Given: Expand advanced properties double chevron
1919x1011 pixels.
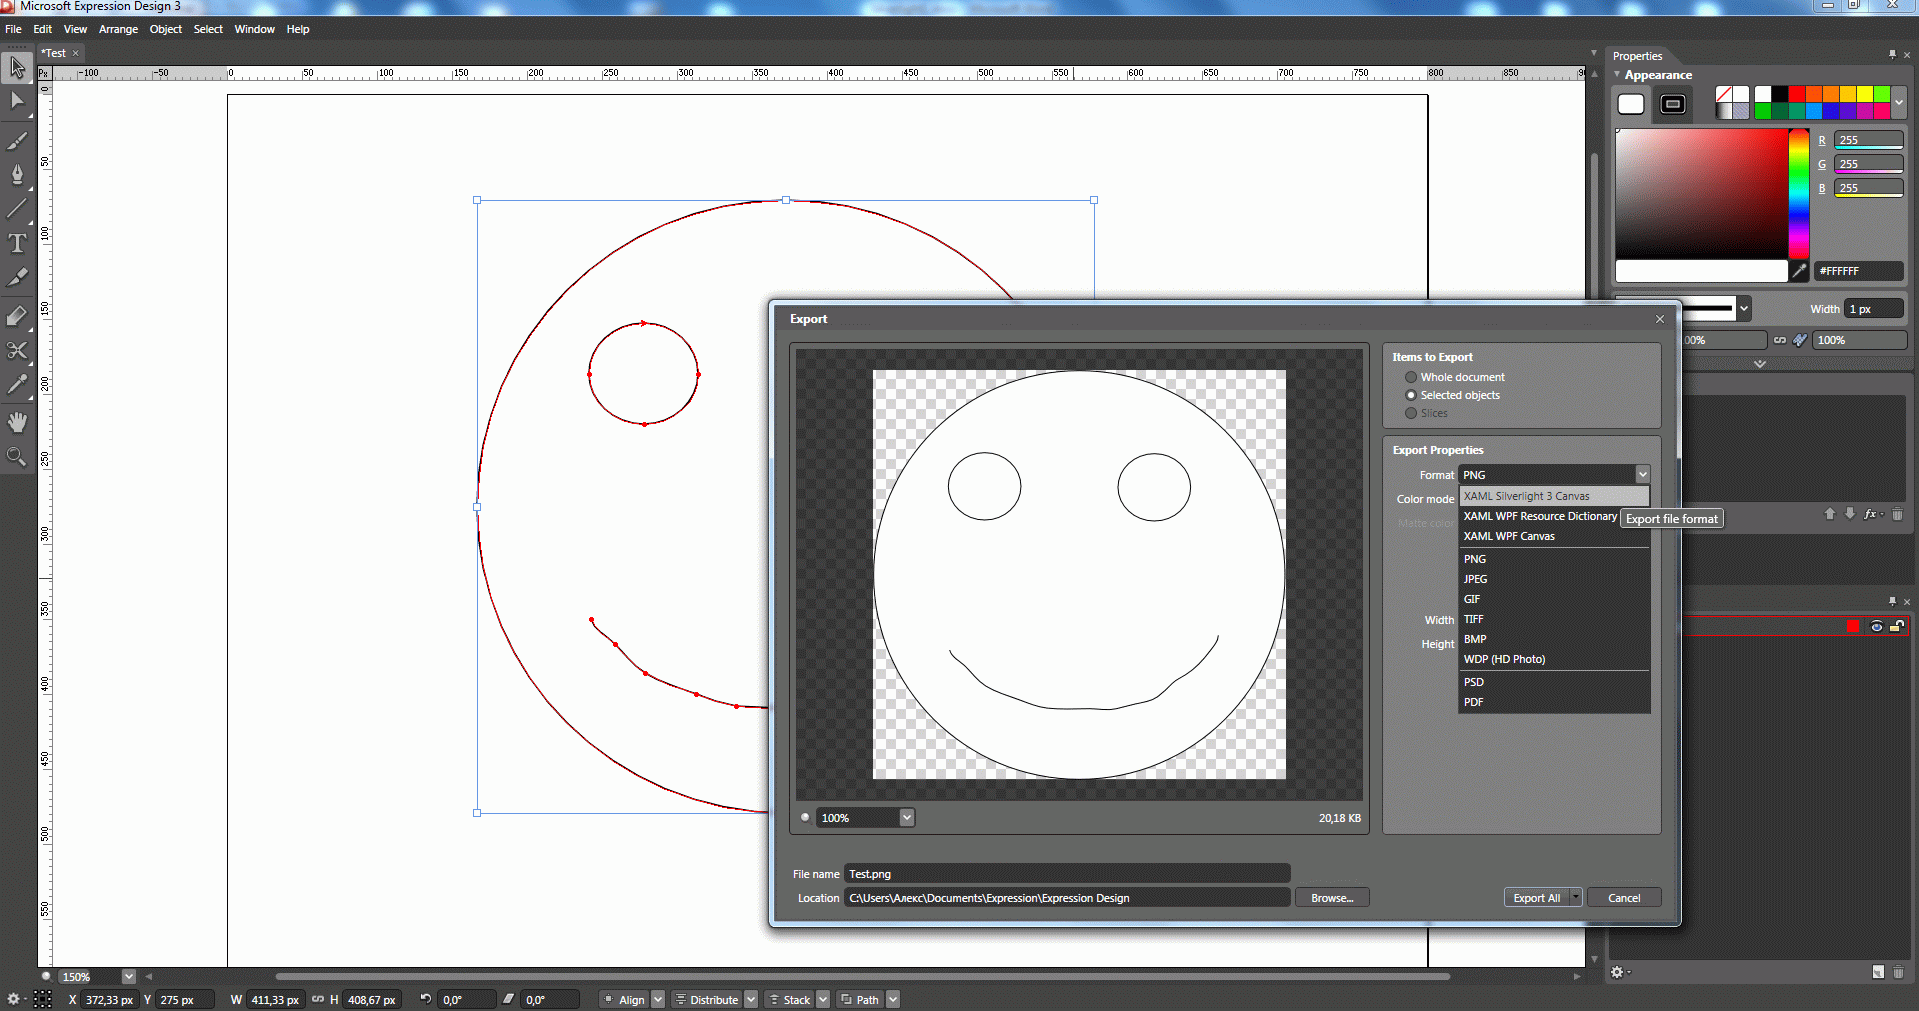Looking at the screenshot, I should click(x=1760, y=364).
